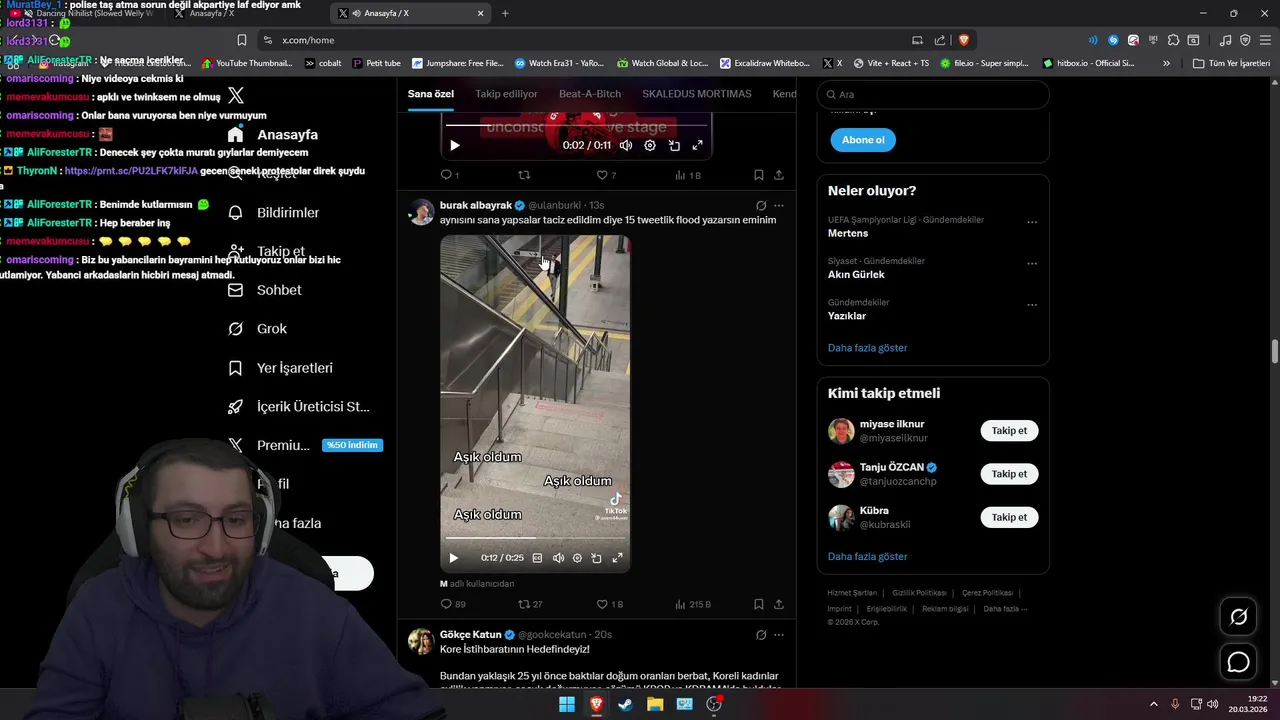Switch to the Beat-A-Bitch tab
Viewport: 1280px width, 720px height.
click(x=590, y=94)
